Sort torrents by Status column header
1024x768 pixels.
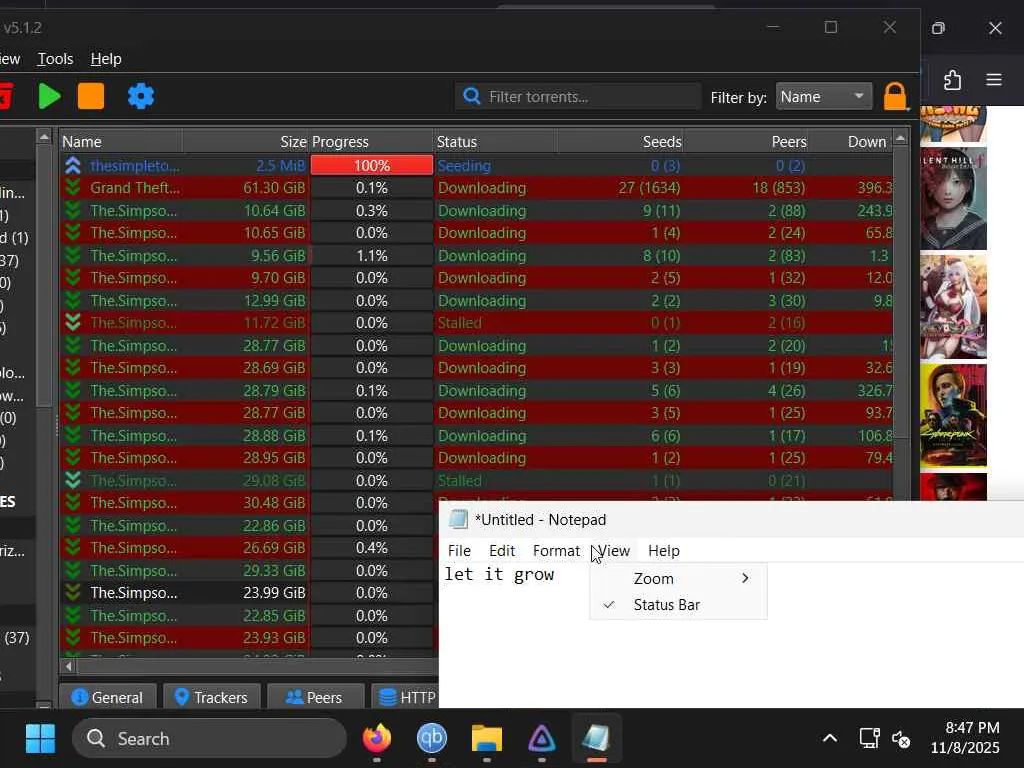coord(495,142)
